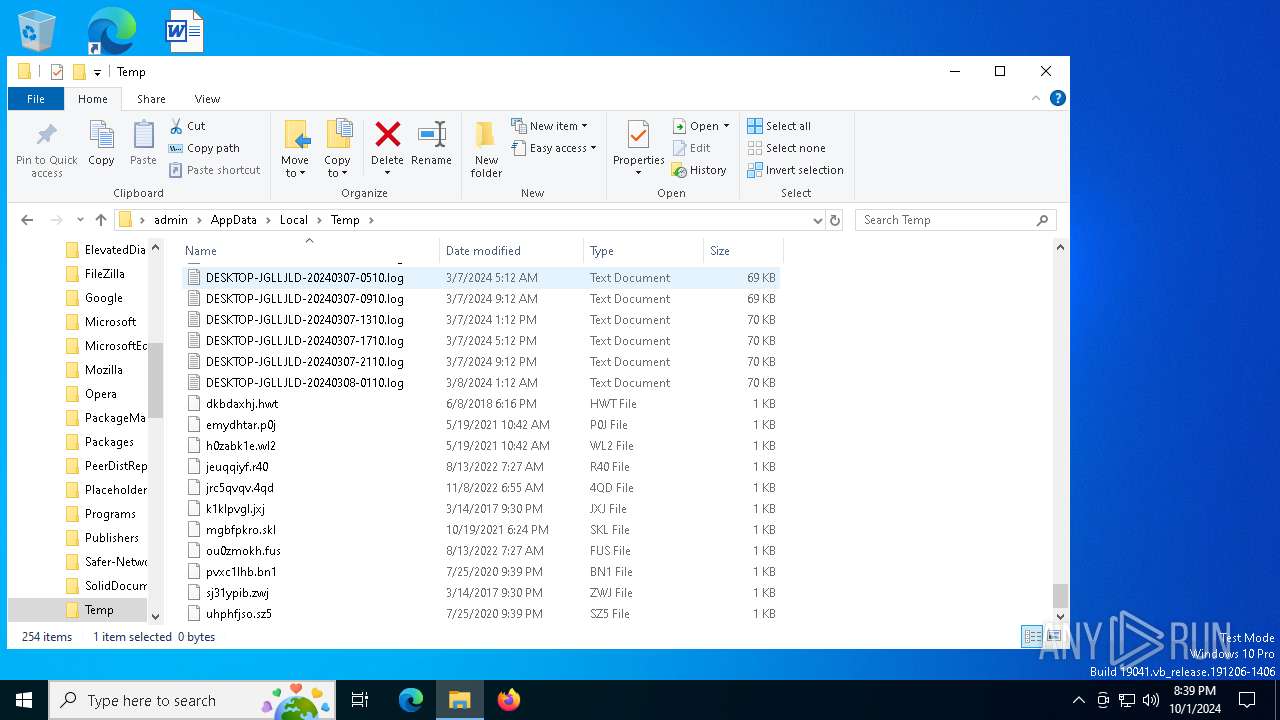Click Invert selection

pyautogui.click(x=795, y=170)
